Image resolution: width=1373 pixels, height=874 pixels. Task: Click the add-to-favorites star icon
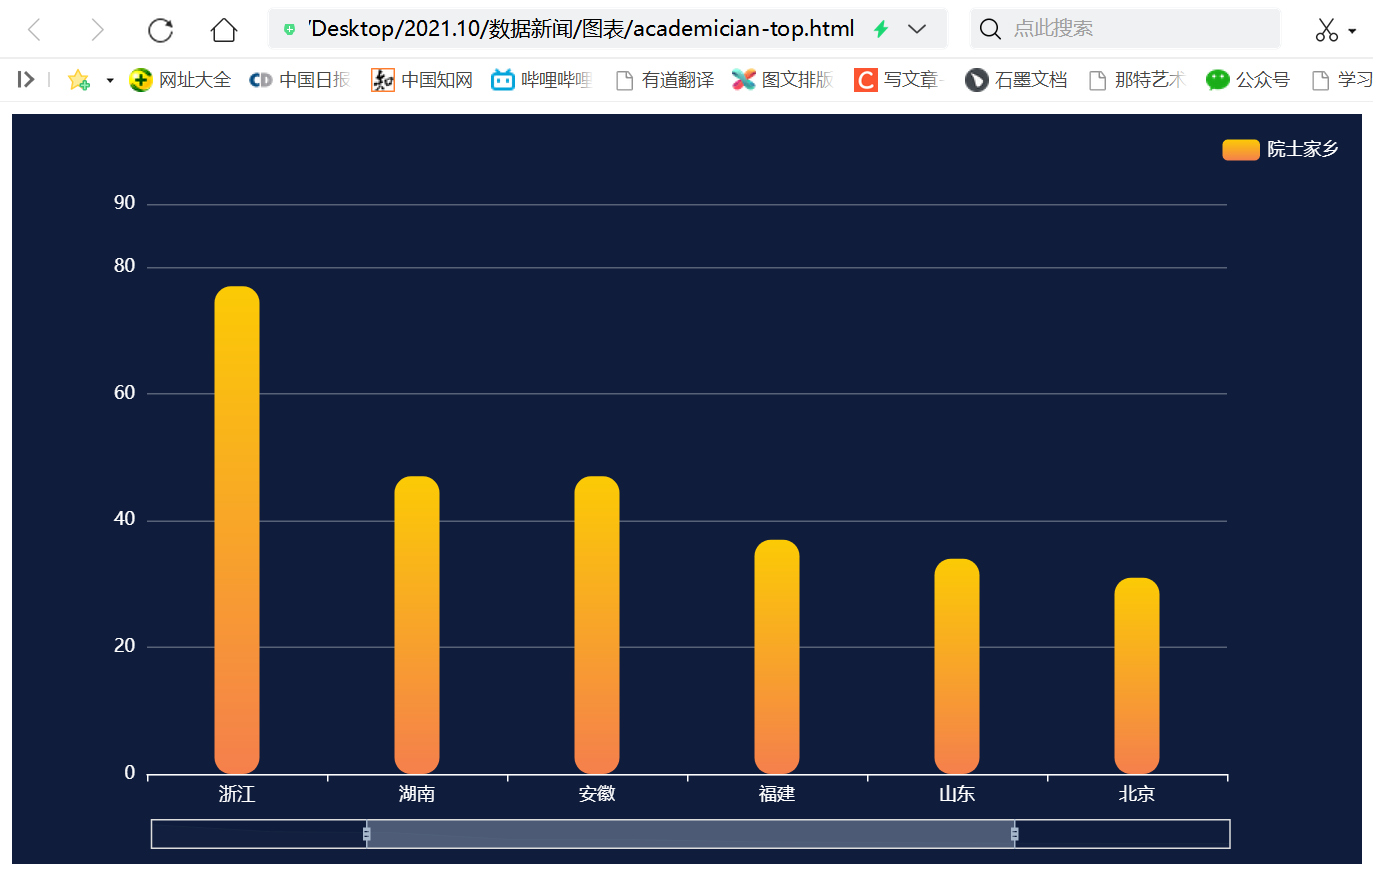click(x=79, y=80)
